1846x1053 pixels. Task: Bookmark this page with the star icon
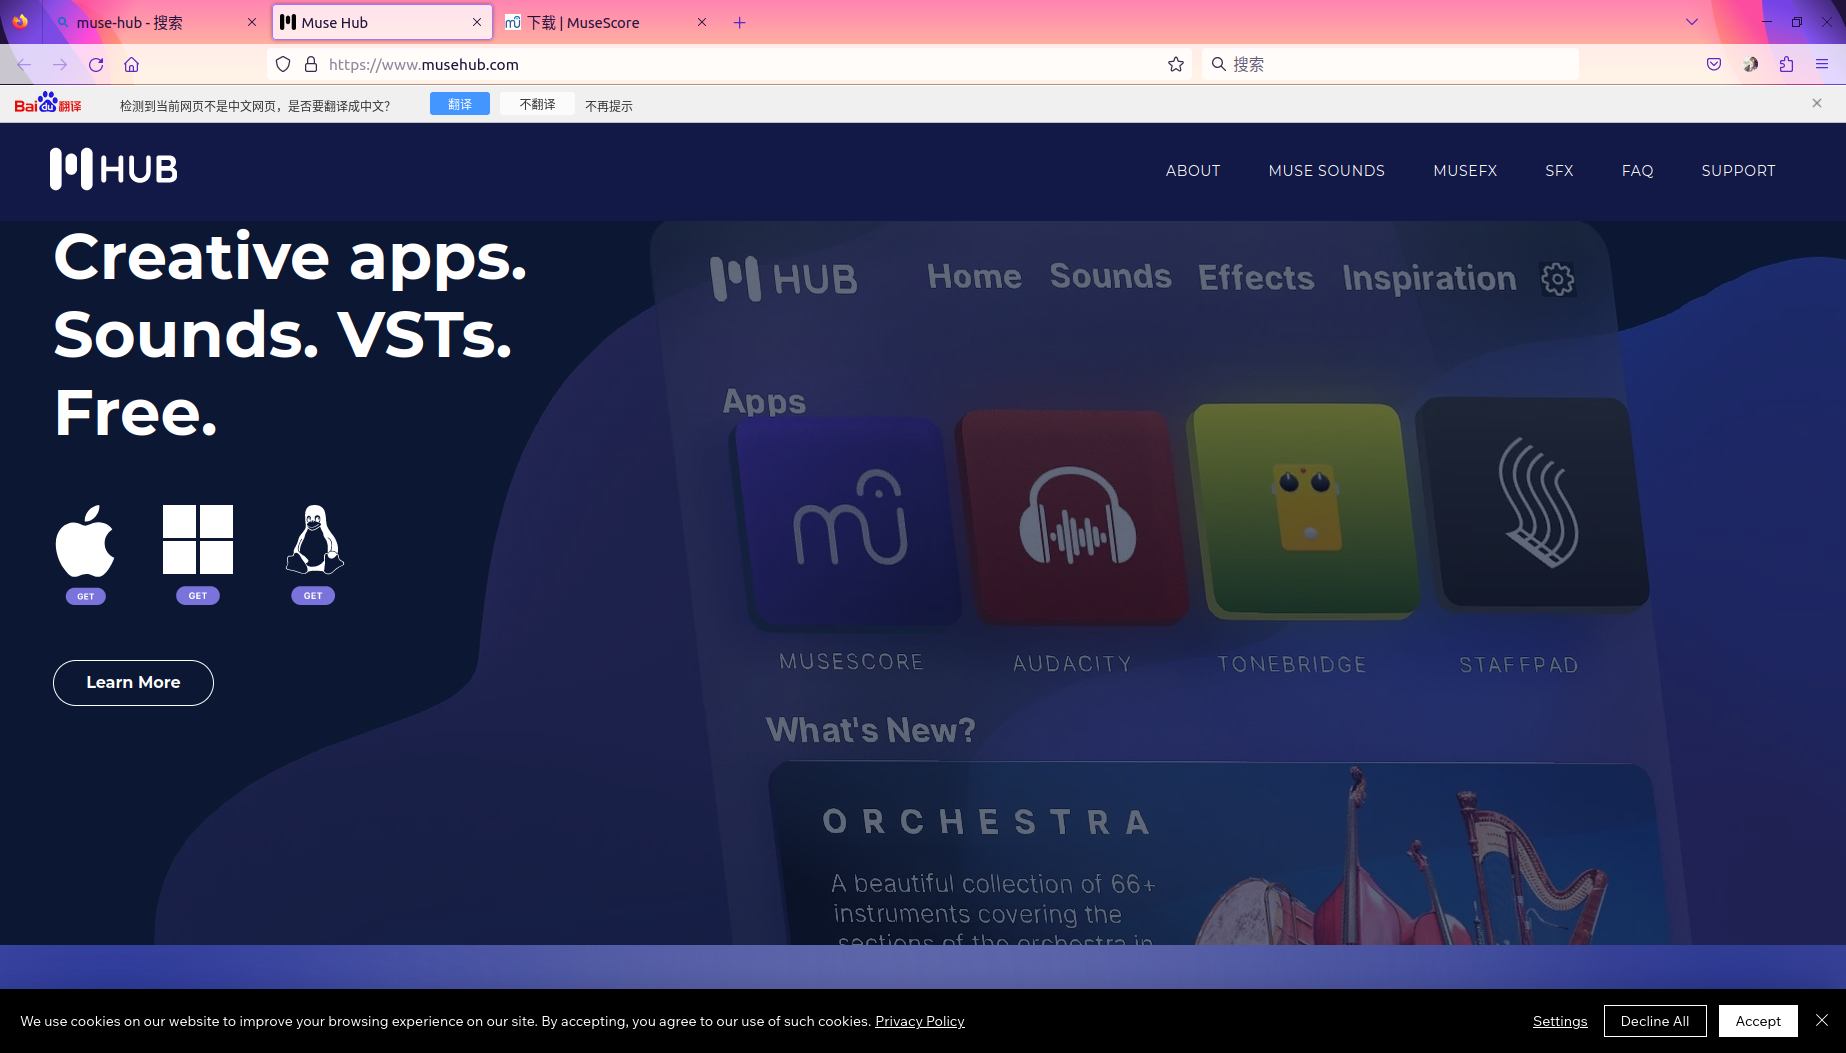pos(1176,65)
